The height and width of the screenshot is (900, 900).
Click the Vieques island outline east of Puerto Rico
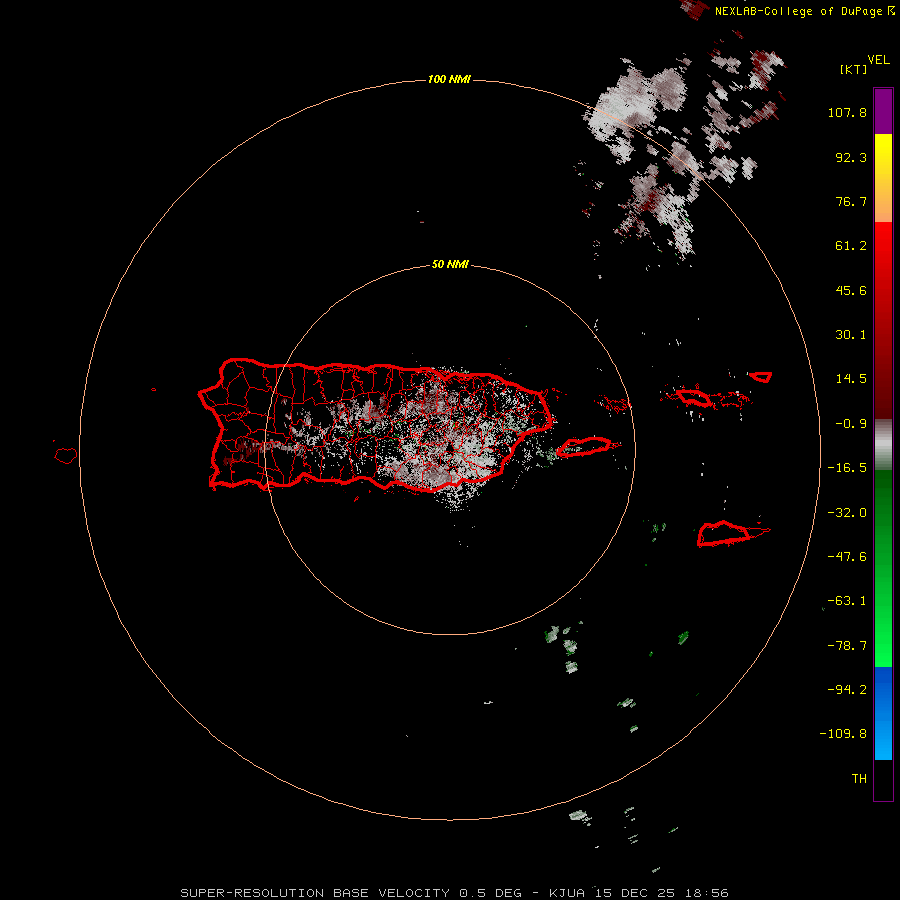[x=584, y=446]
